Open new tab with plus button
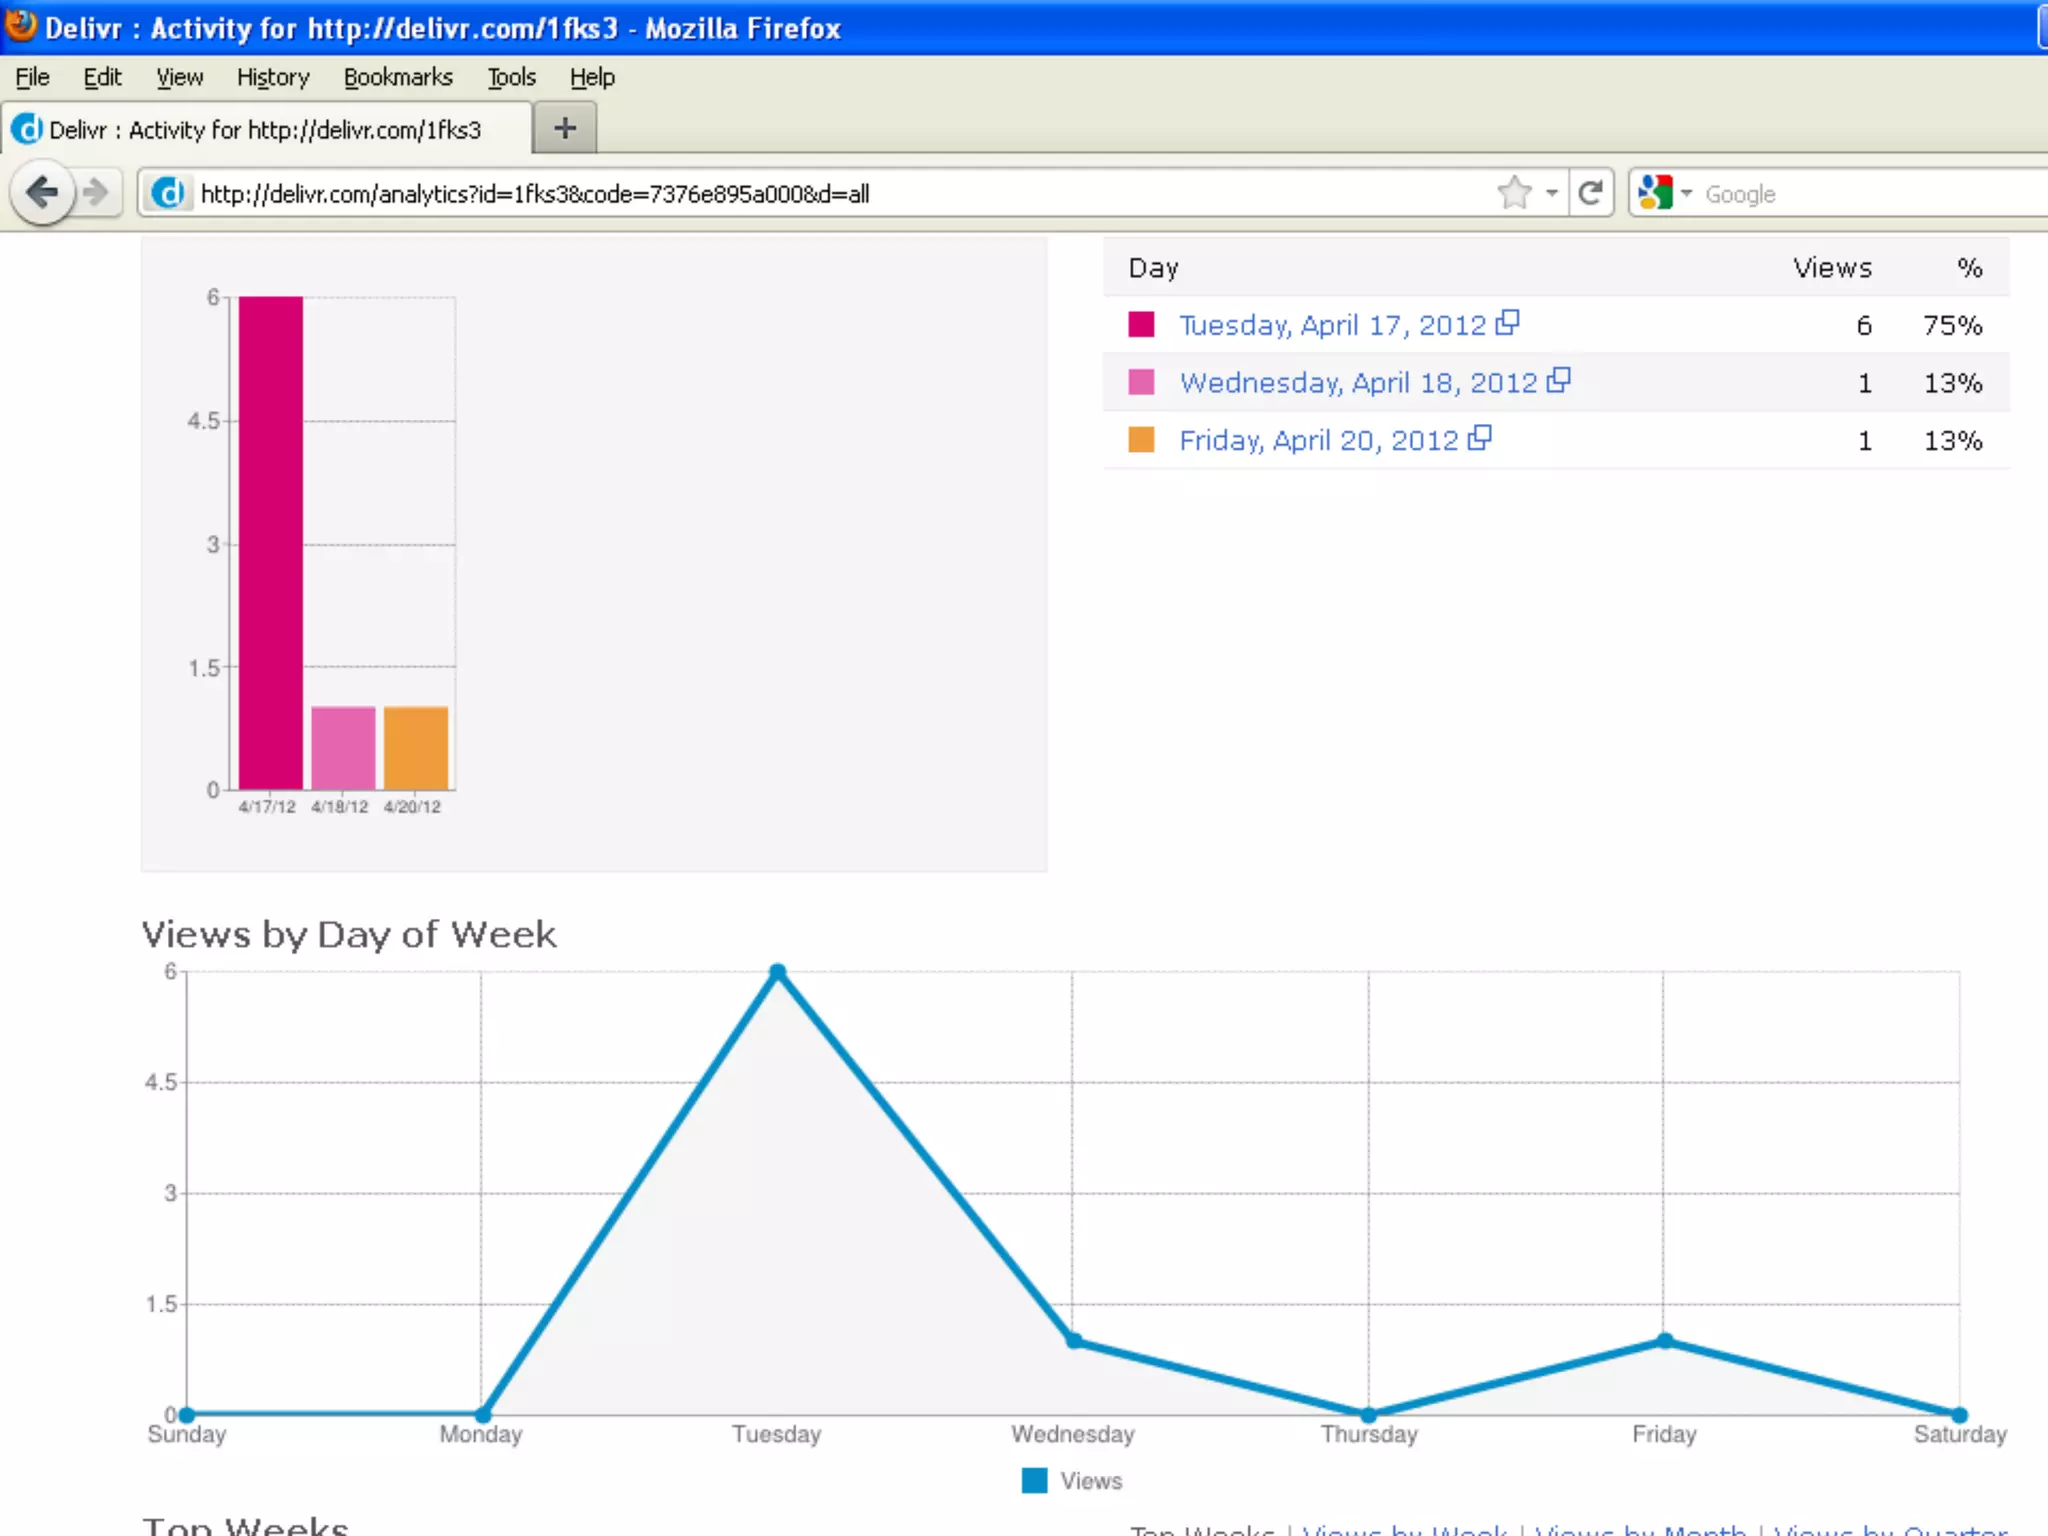2048x1536 pixels. tap(565, 129)
